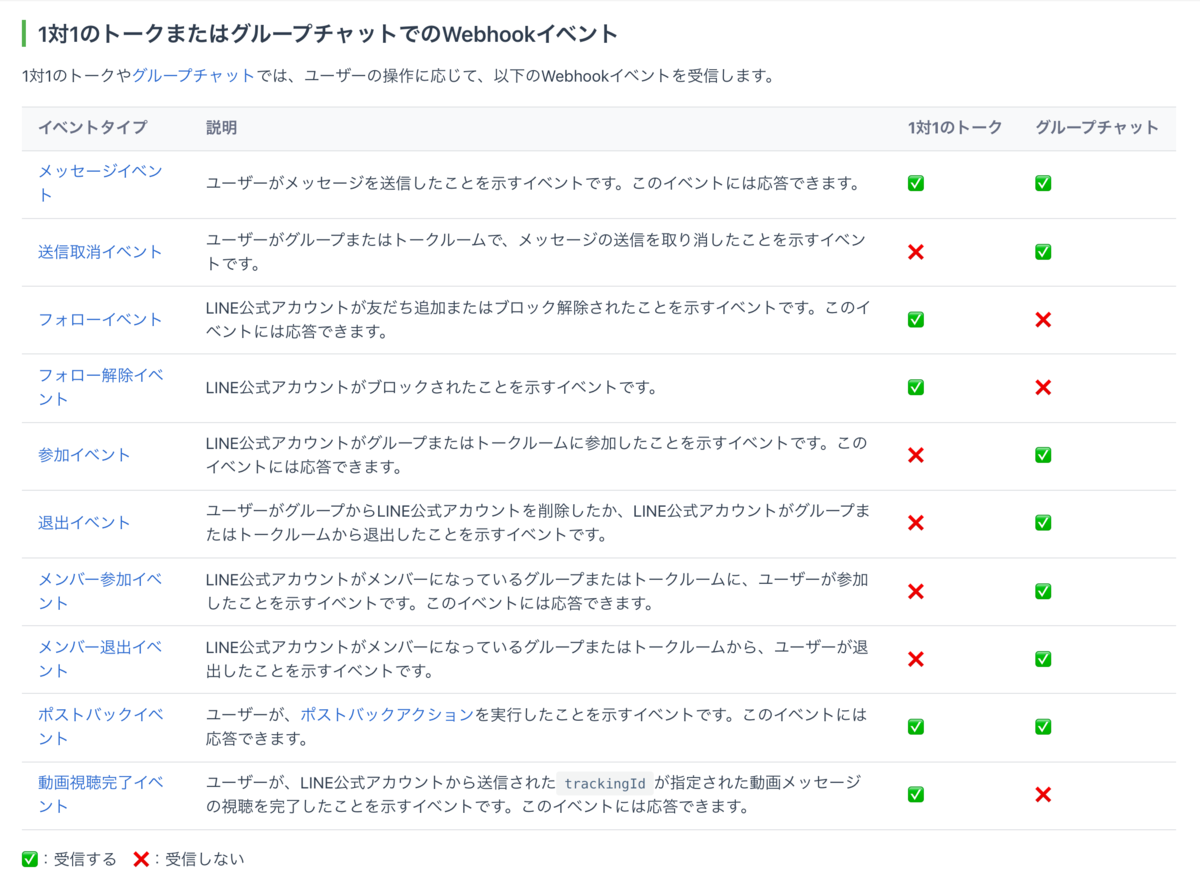Image resolution: width=1200 pixels, height=885 pixels.
Task: Click the 送信取消イベント description text
Action: [x=537, y=252]
